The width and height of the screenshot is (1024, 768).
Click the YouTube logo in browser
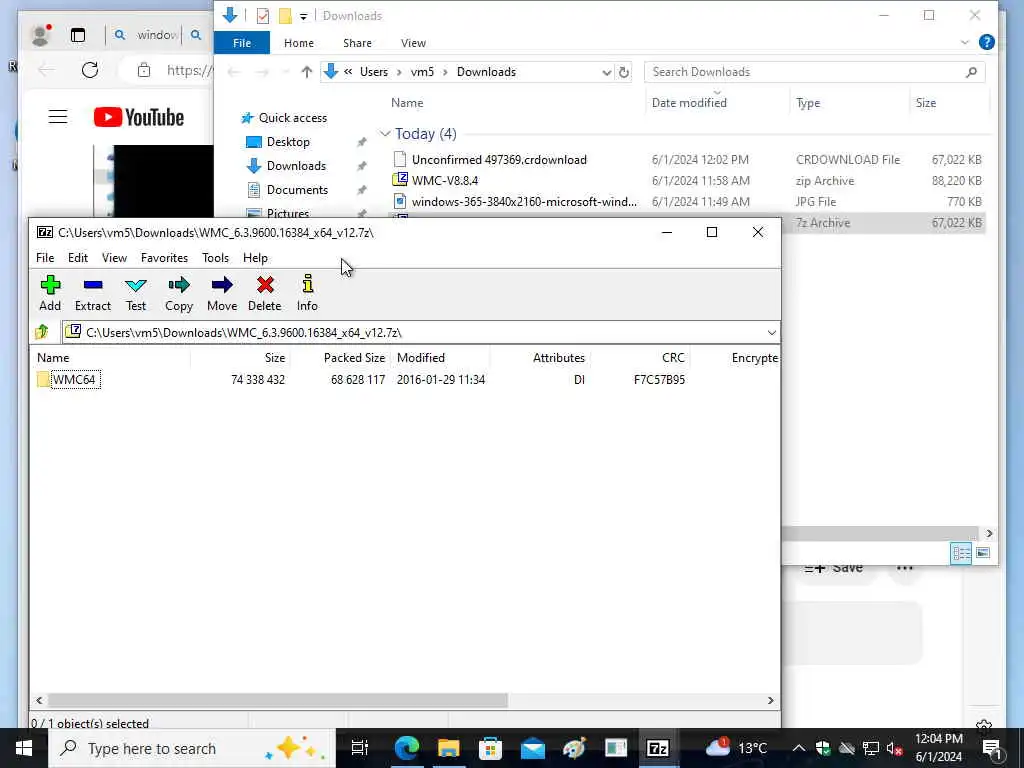[138, 118]
